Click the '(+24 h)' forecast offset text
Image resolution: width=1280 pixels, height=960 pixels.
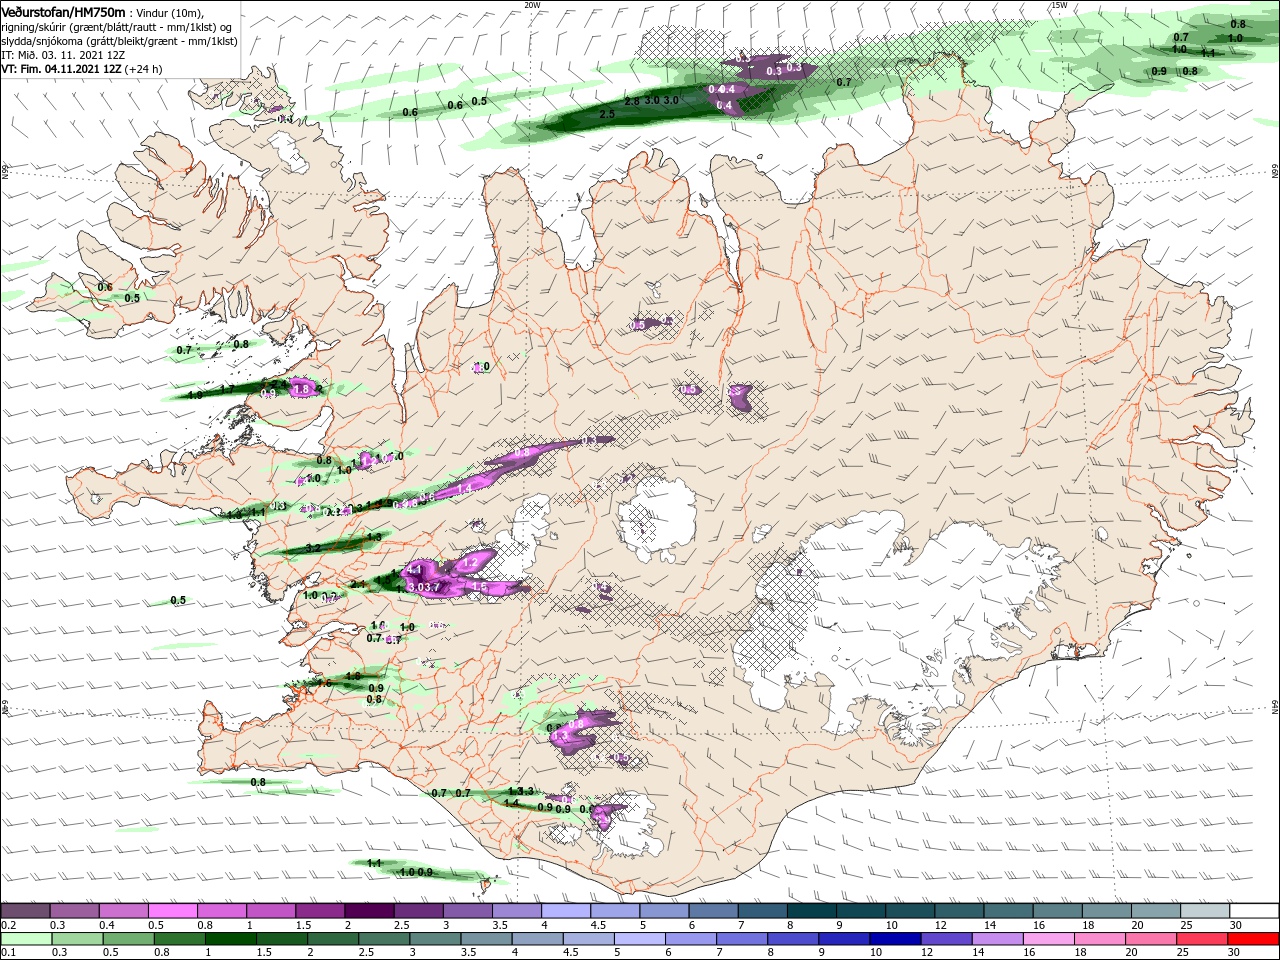144,69
